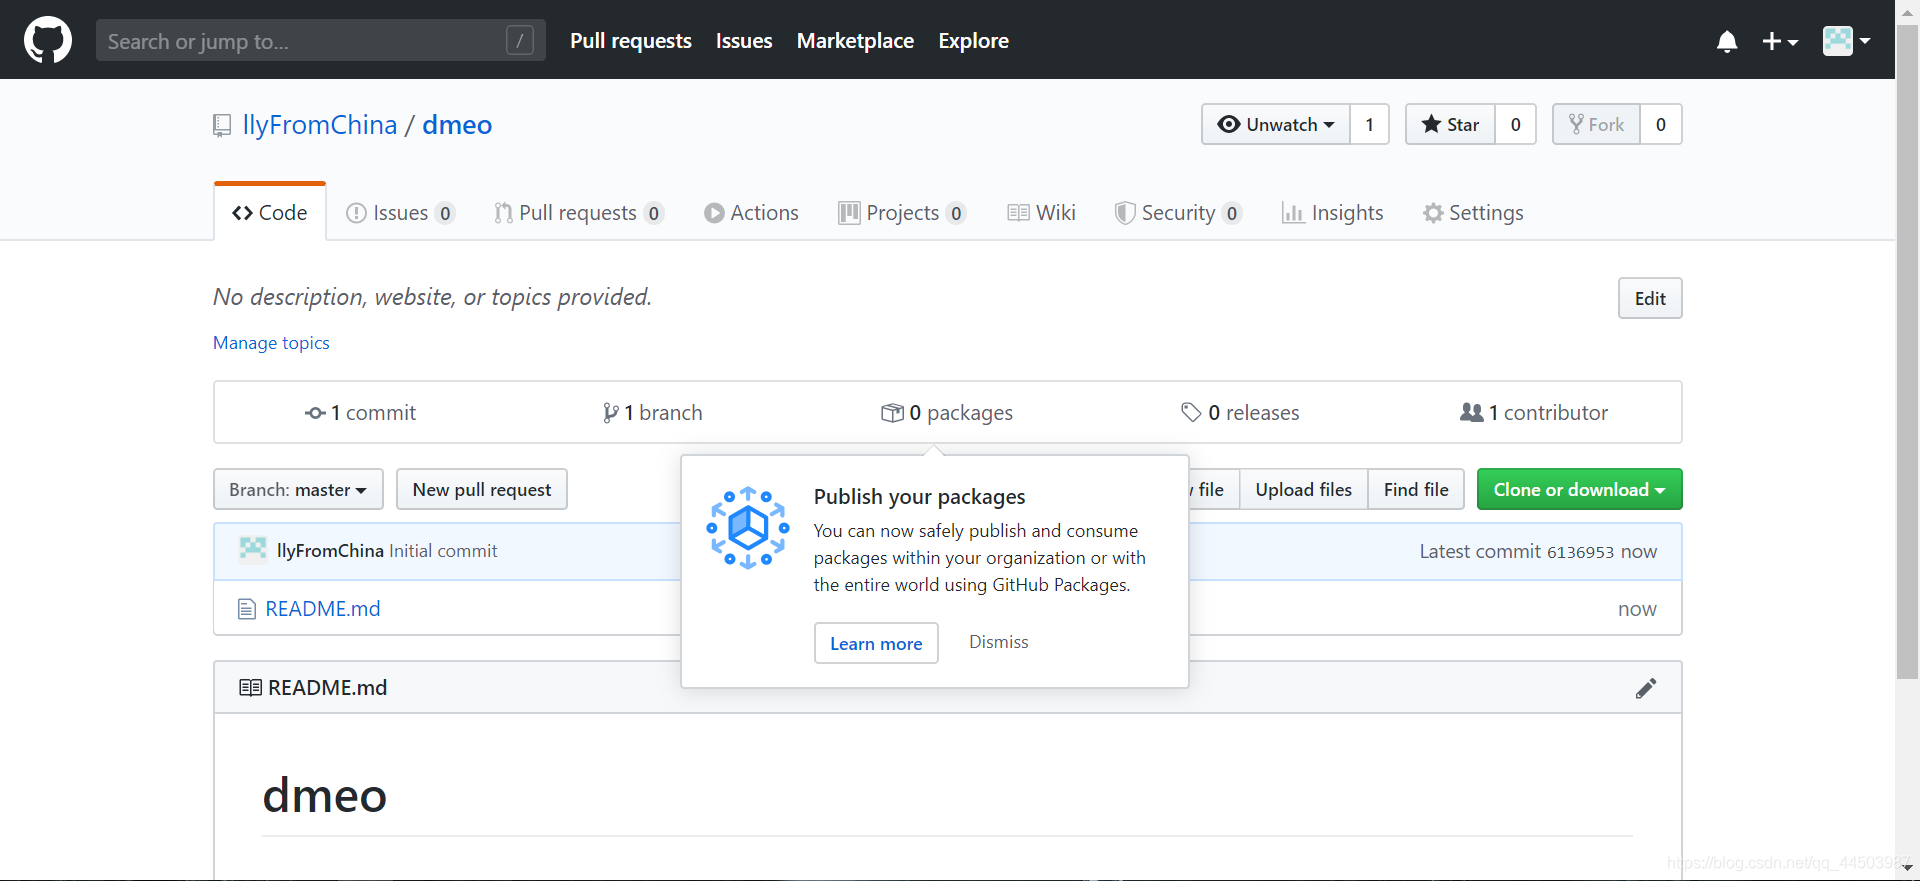Dismiss the Publish your packages popup
Screen dimensions: 1920x881
pos(998,642)
